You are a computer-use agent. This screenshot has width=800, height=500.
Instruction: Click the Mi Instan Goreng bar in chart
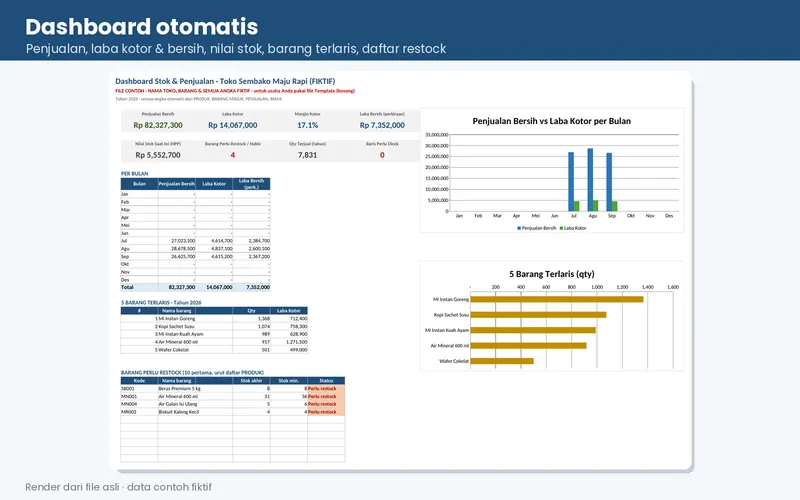[x=557, y=299]
